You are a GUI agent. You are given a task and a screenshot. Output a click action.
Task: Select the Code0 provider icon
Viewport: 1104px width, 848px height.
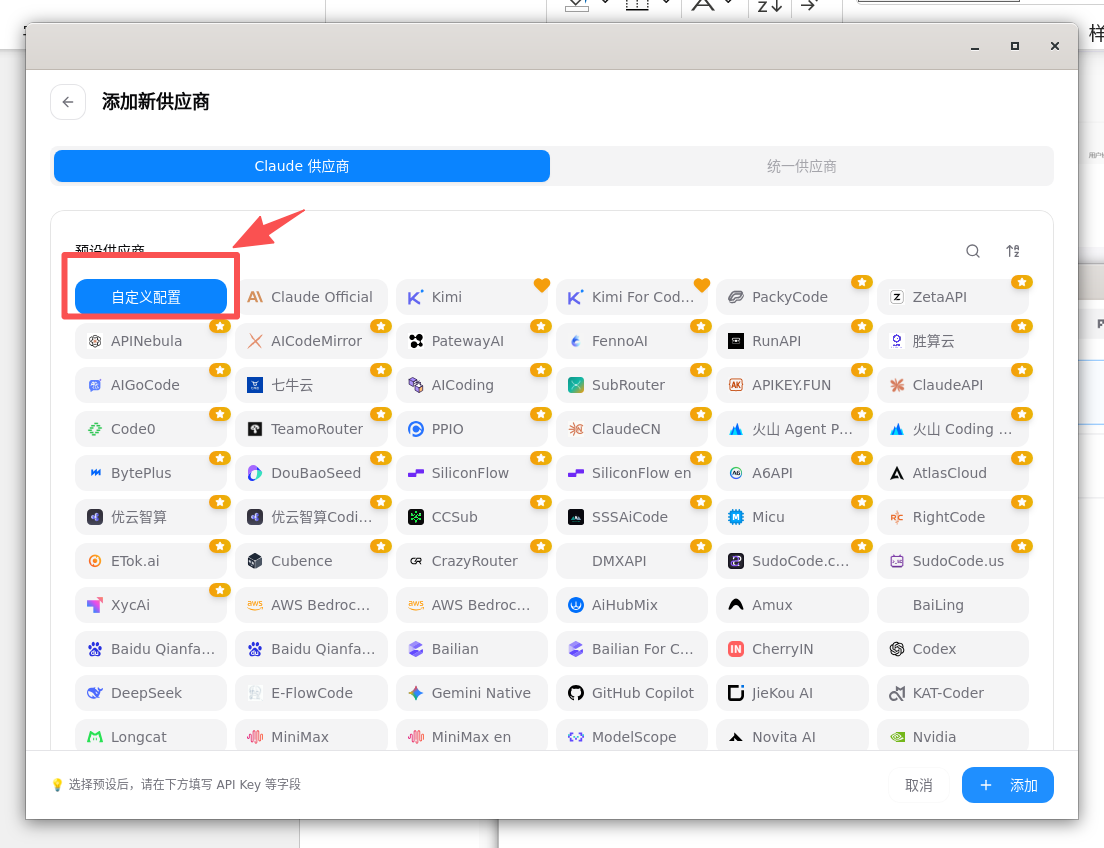click(95, 429)
